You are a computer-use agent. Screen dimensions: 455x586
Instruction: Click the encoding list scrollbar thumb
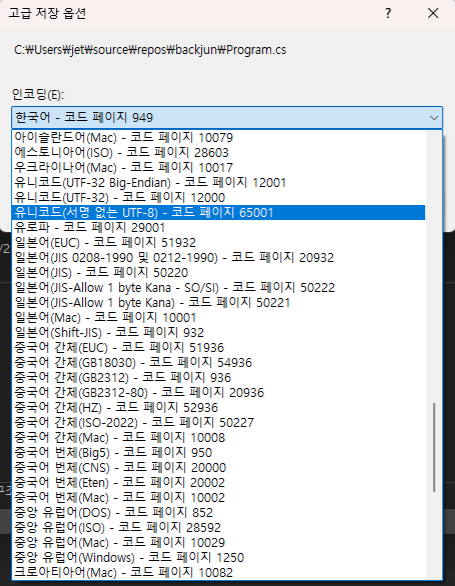pyautogui.click(x=434, y=447)
